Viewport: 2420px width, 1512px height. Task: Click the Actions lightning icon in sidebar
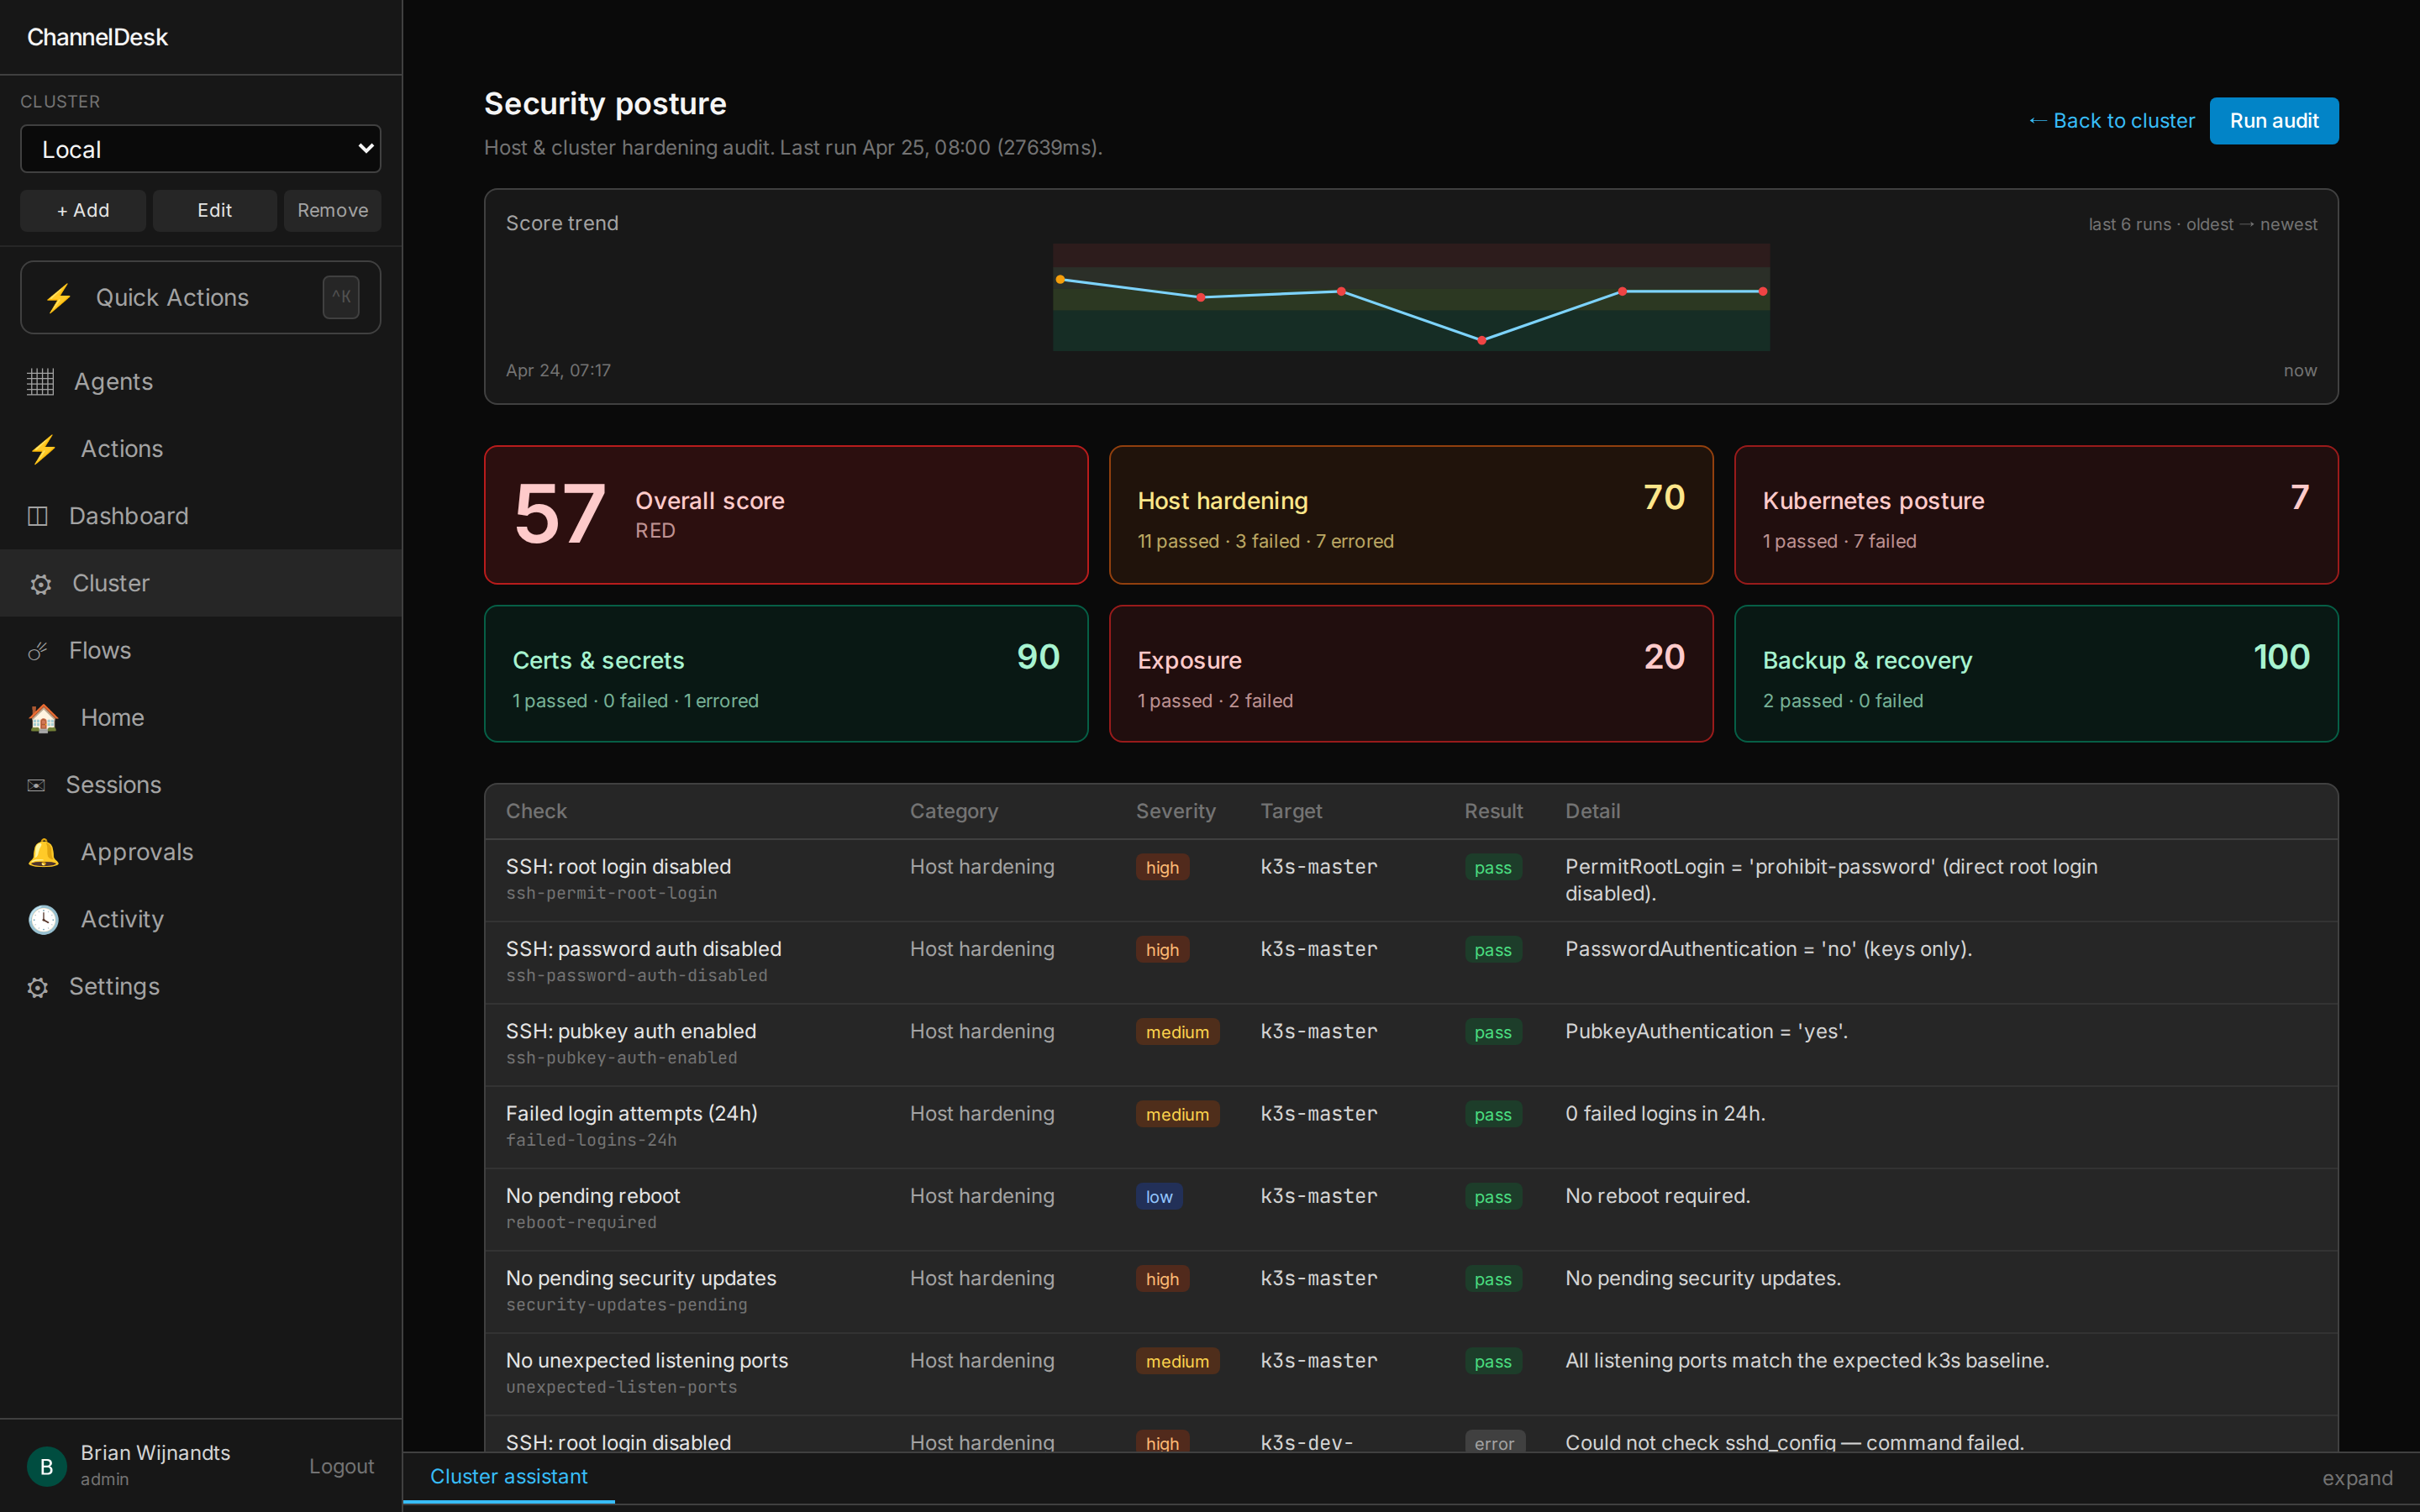tap(44, 449)
